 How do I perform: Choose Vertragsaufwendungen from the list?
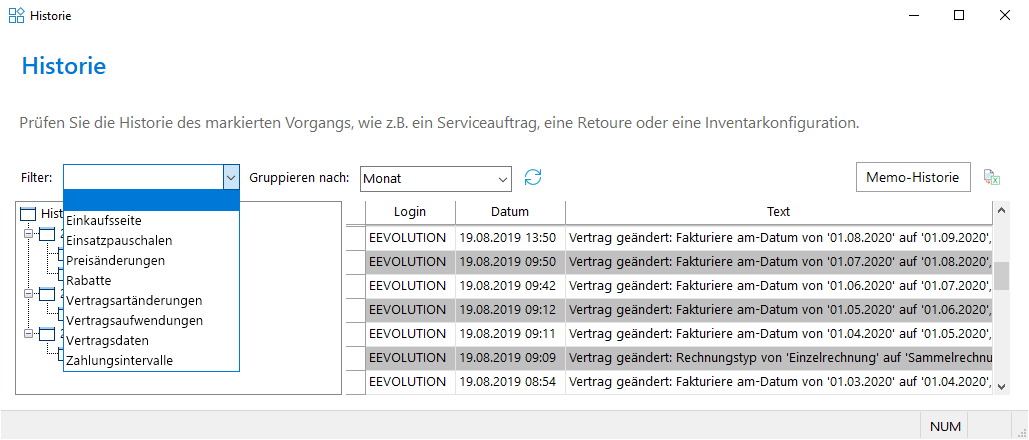coord(152,320)
